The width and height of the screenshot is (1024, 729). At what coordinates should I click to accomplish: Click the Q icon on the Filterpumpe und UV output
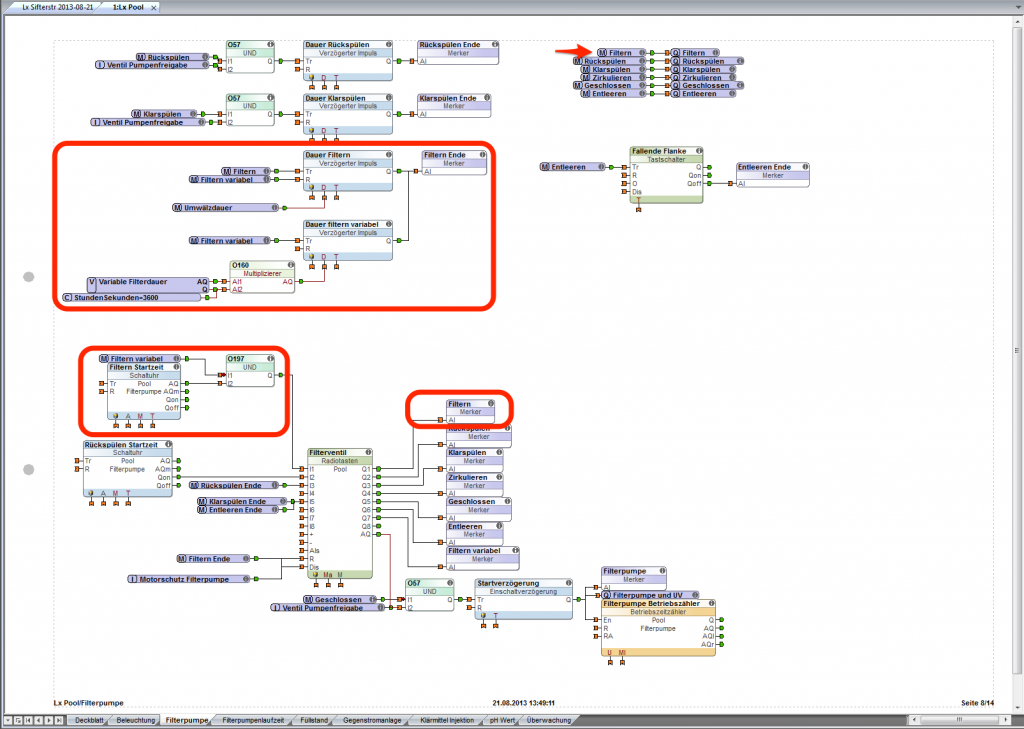pos(605,595)
